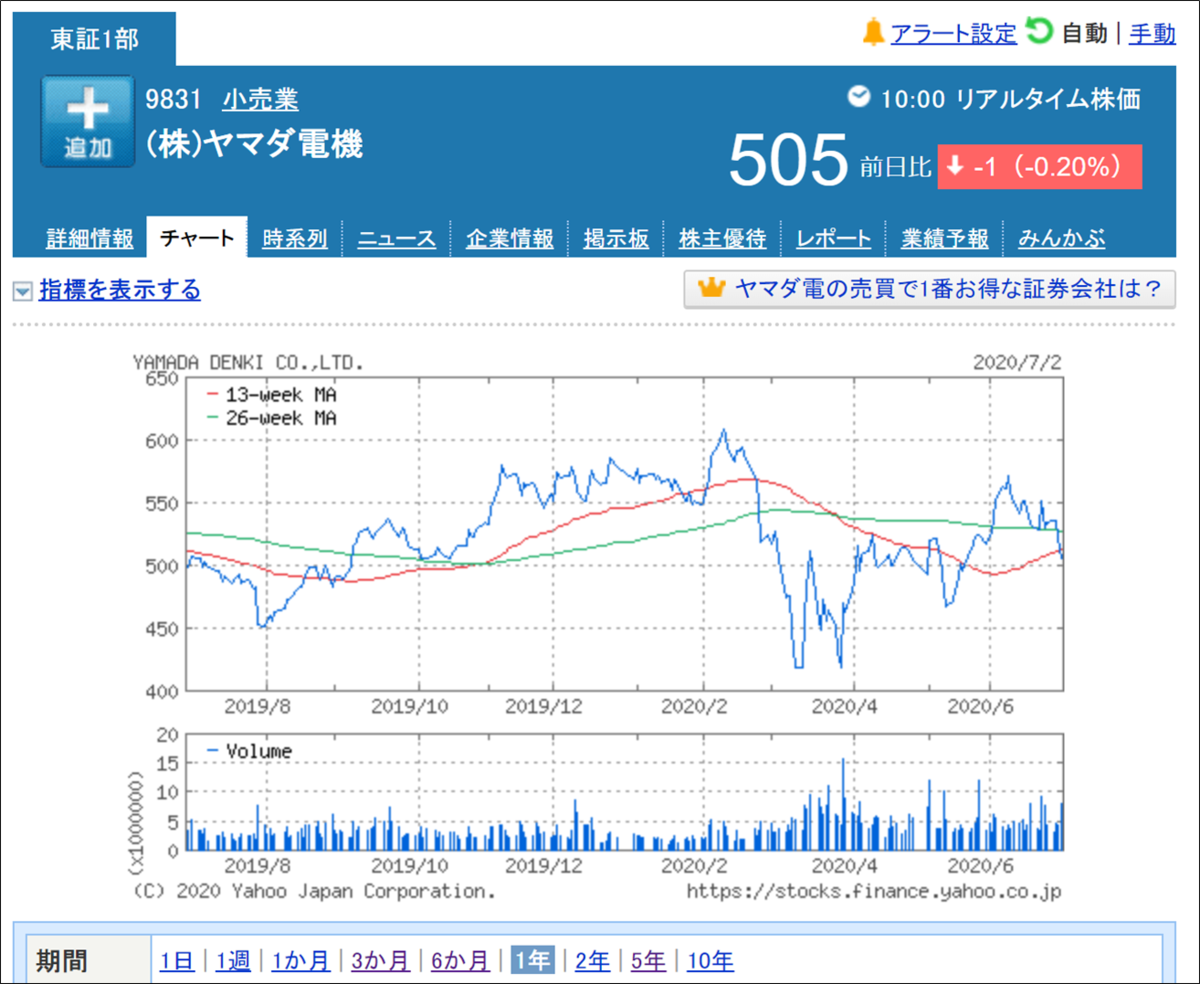
Task: Click the YAMADA DENKI CO.,LTD. chart title
Action: click(x=249, y=362)
